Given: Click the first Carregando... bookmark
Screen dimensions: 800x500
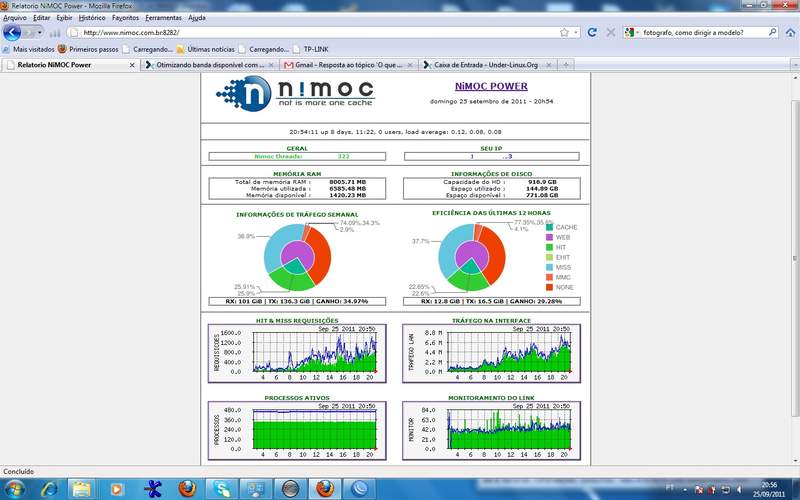Looking at the screenshot, I should (x=147, y=49).
